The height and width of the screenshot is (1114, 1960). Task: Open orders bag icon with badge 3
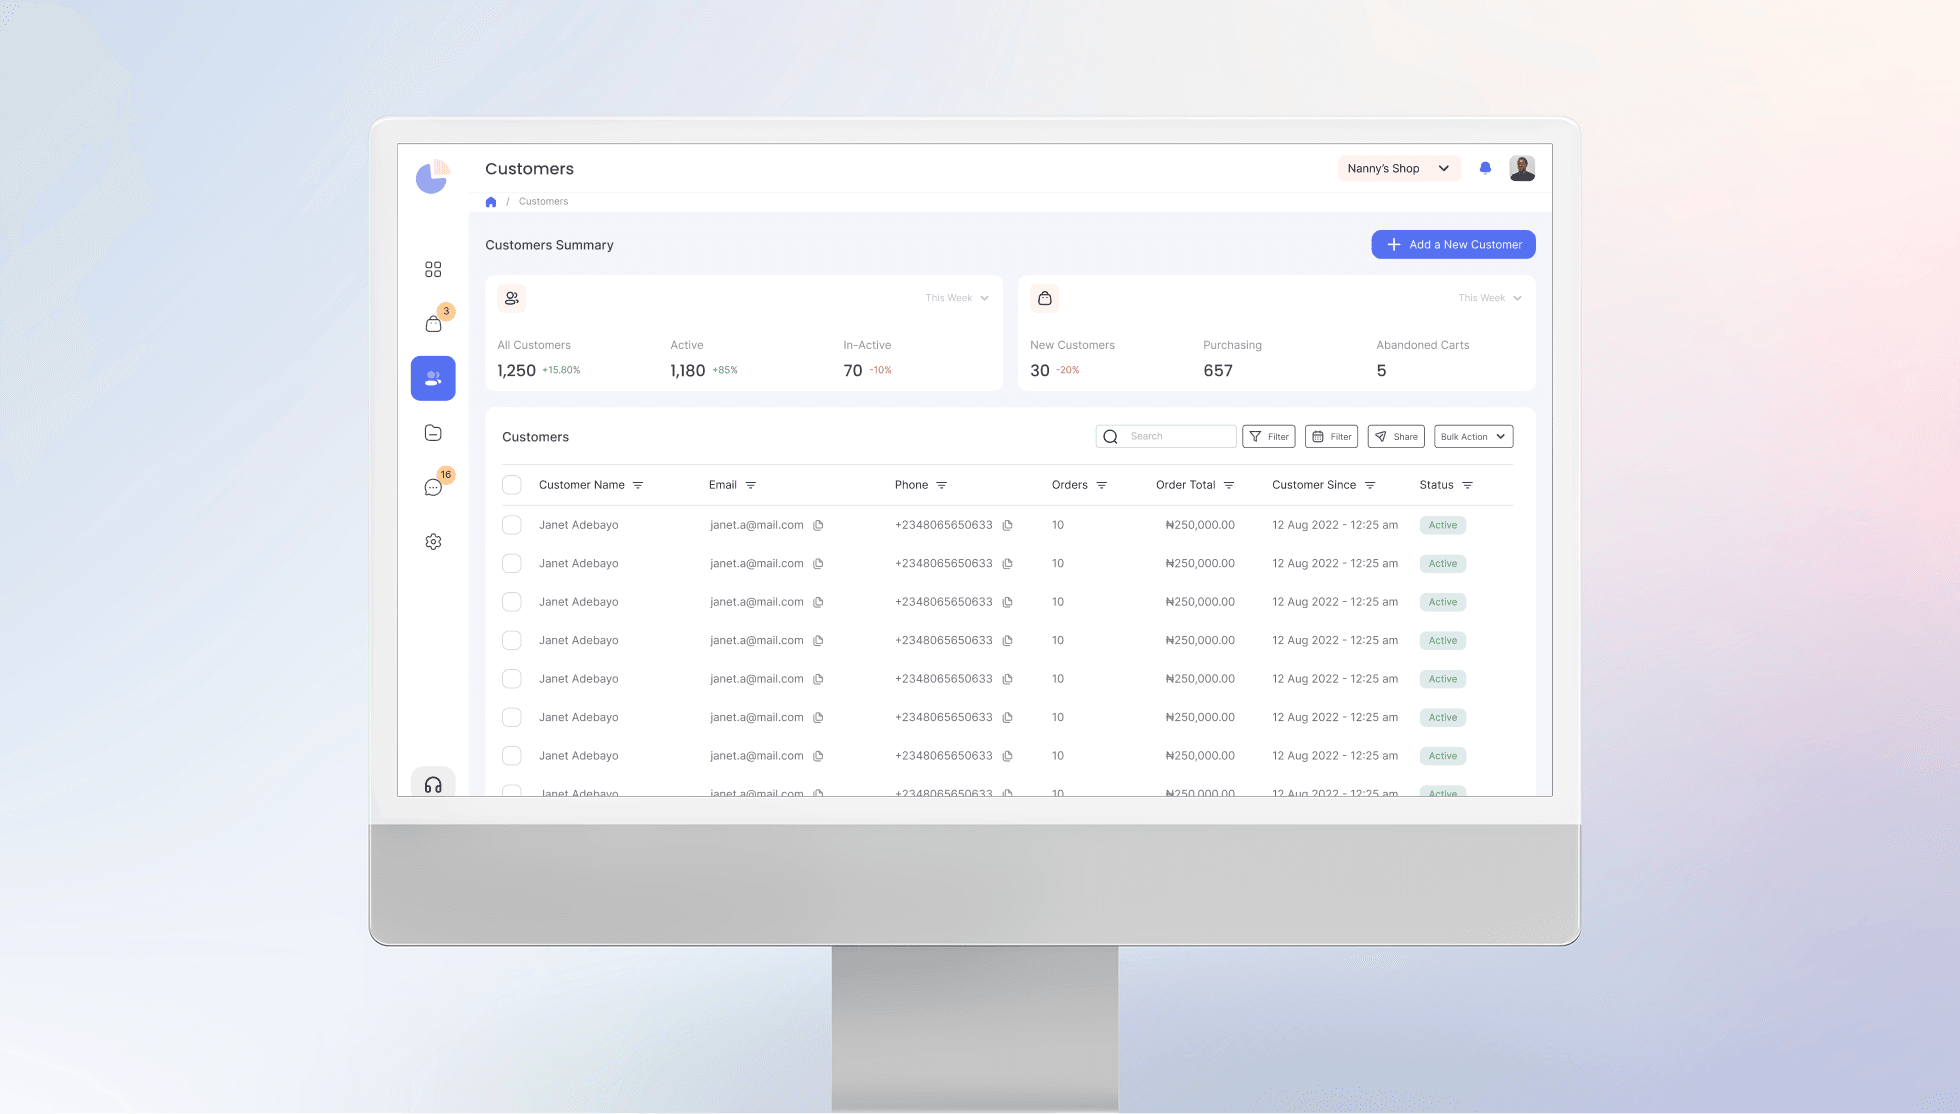click(x=433, y=324)
